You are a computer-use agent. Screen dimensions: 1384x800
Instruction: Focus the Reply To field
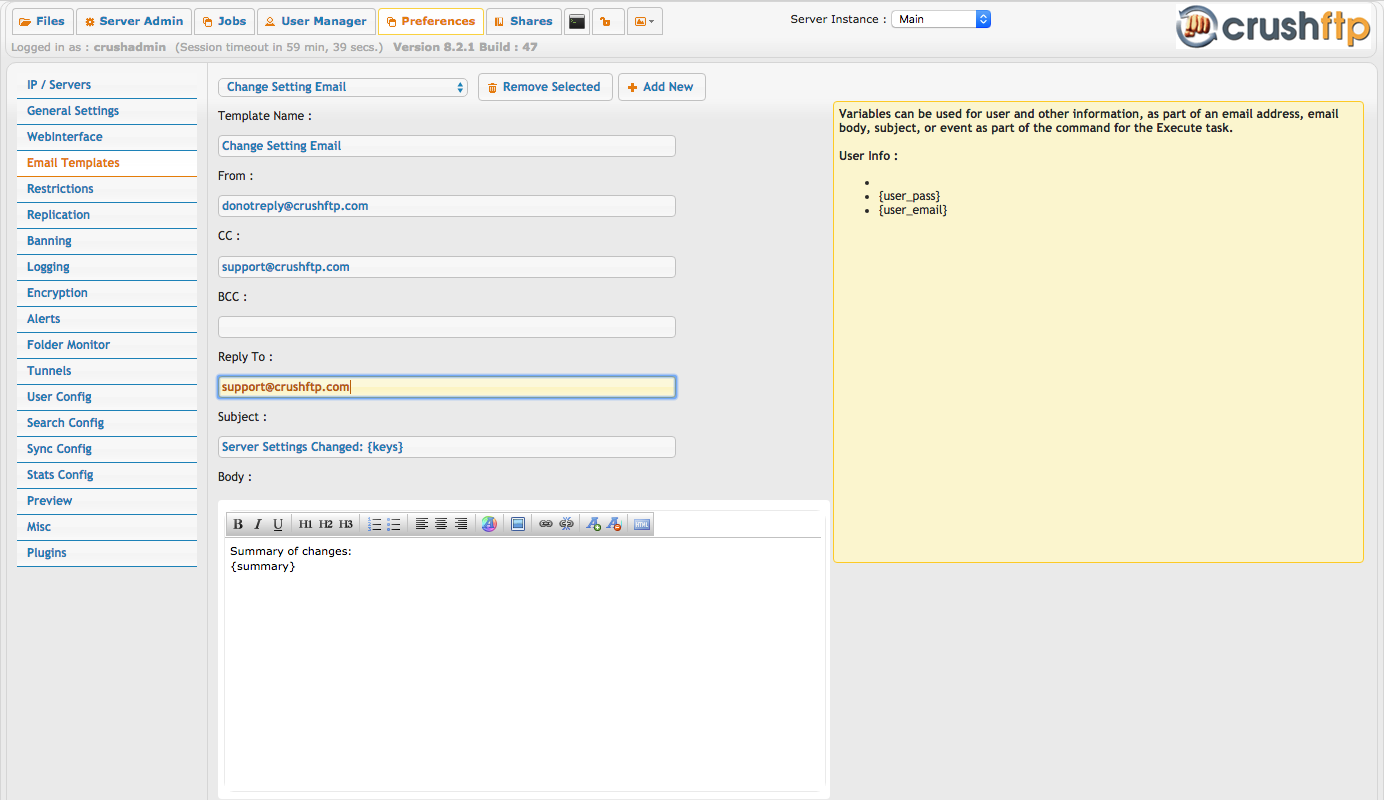(x=447, y=387)
